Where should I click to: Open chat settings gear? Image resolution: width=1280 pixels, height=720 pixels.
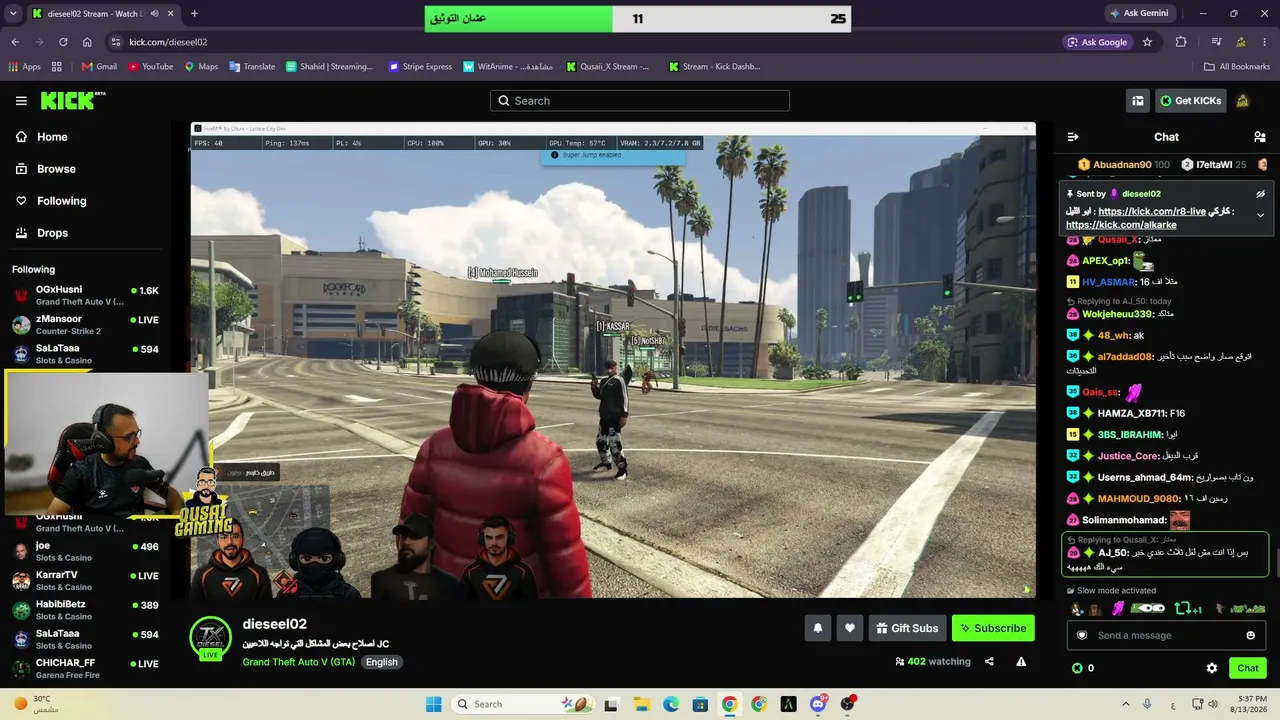pos(1212,668)
